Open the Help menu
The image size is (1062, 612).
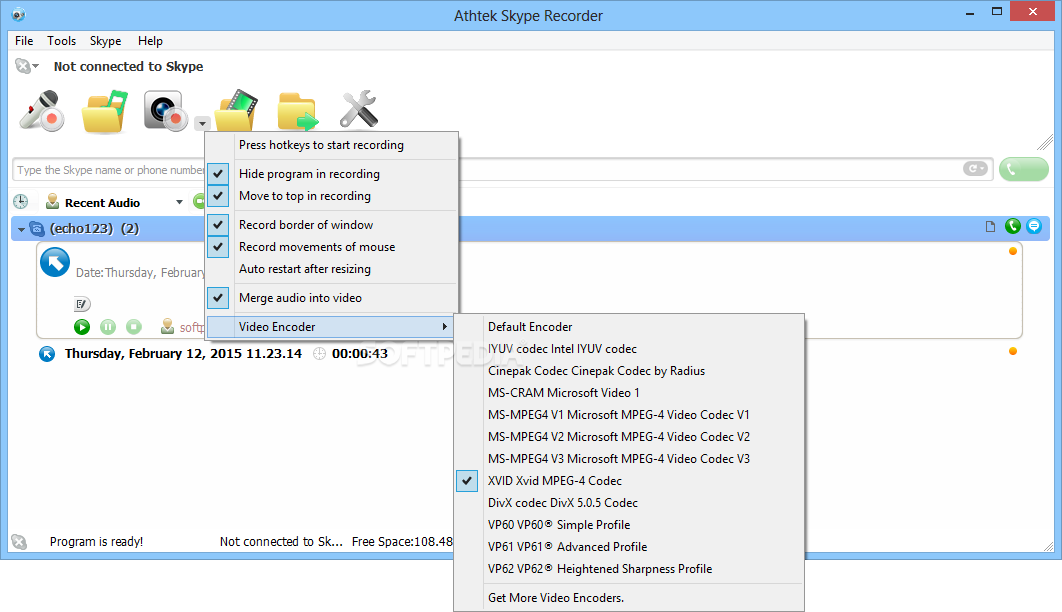[x=150, y=41]
